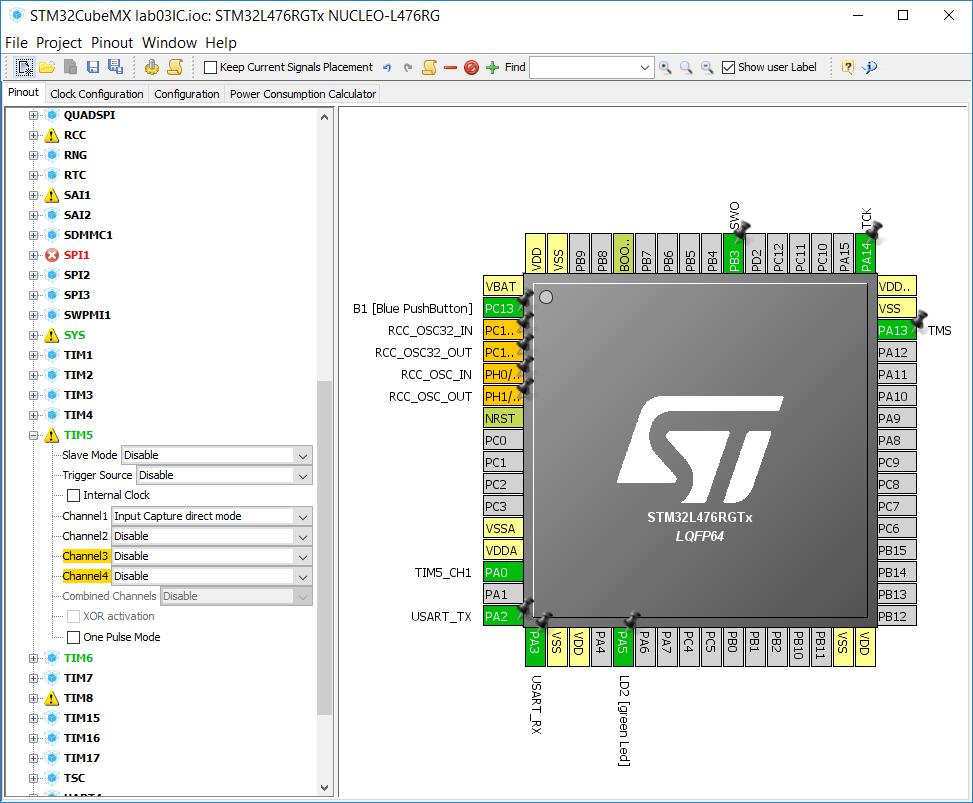
Task: Click the Save Project floppy icon
Action: 92,67
